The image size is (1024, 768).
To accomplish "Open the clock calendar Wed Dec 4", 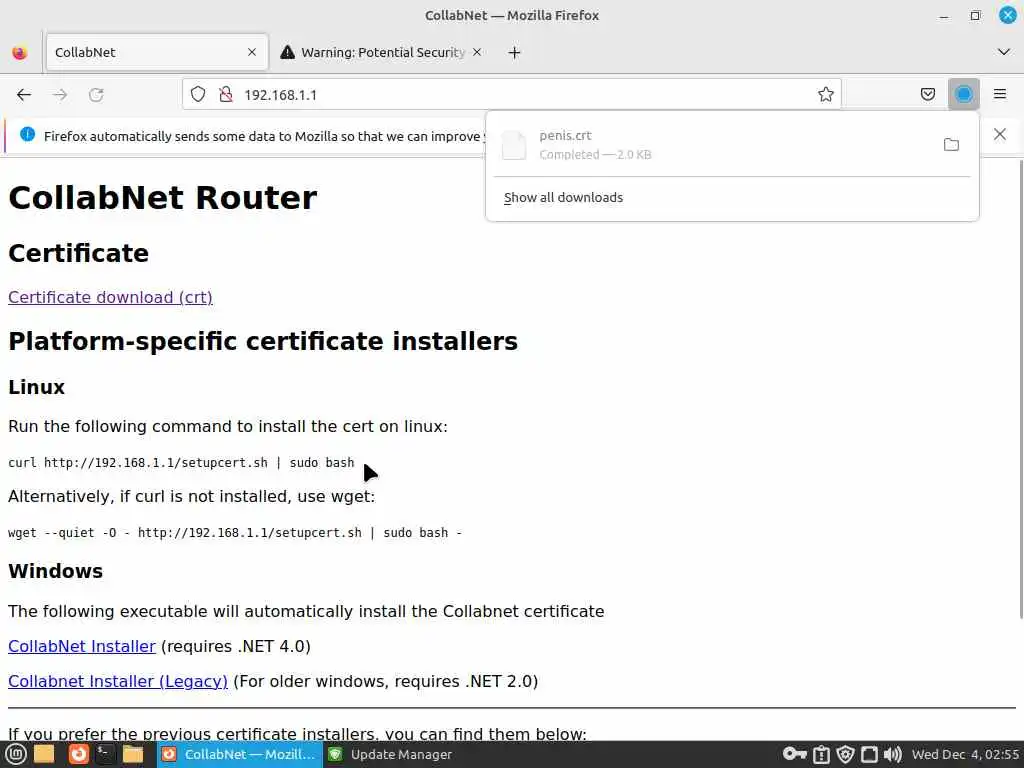I will point(965,754).
